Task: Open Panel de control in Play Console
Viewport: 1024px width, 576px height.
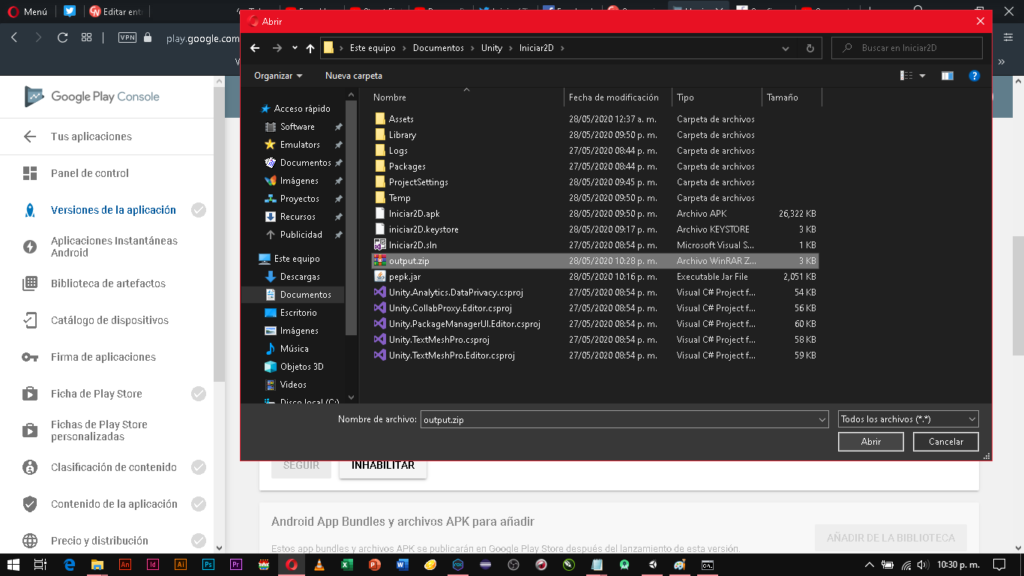Action: click(89, 173)
